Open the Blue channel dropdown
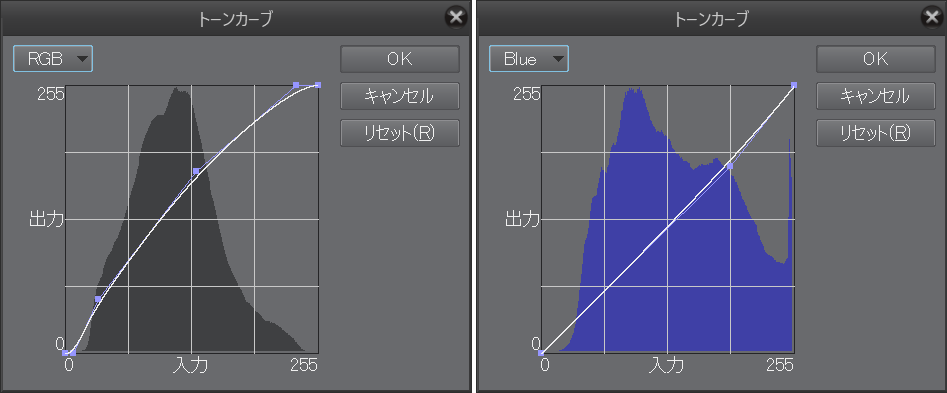The width and height of the screenshot is (947, 393). point(528,59)
